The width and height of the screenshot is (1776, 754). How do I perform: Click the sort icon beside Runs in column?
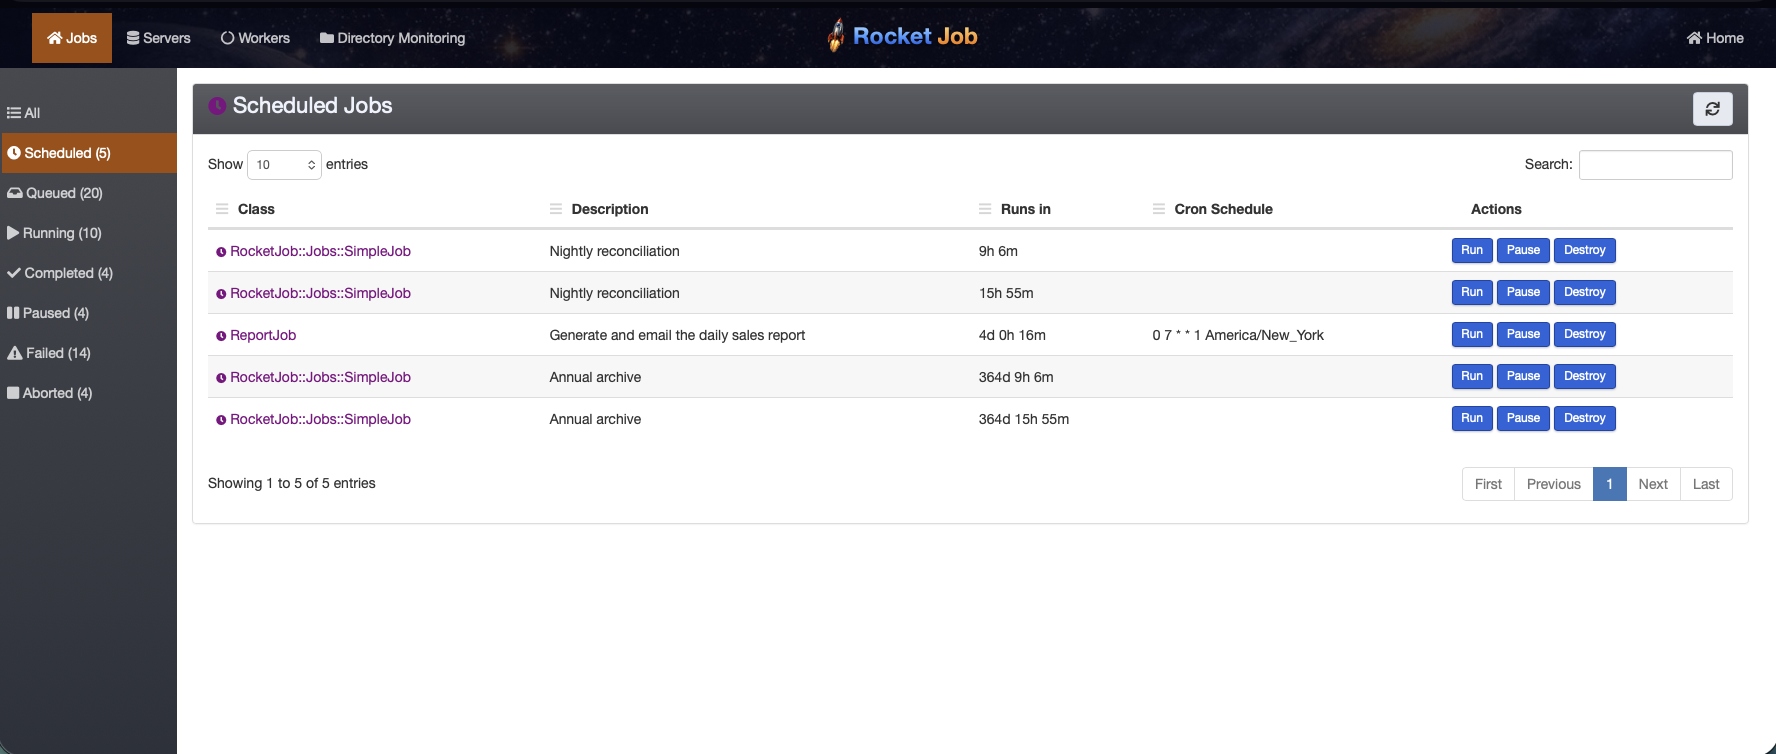click(x=985, y=209)
